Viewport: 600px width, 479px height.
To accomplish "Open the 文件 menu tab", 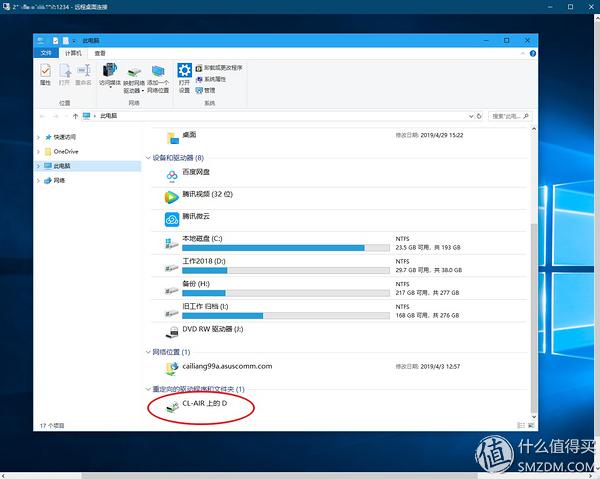I will click(x=46, y=53).
